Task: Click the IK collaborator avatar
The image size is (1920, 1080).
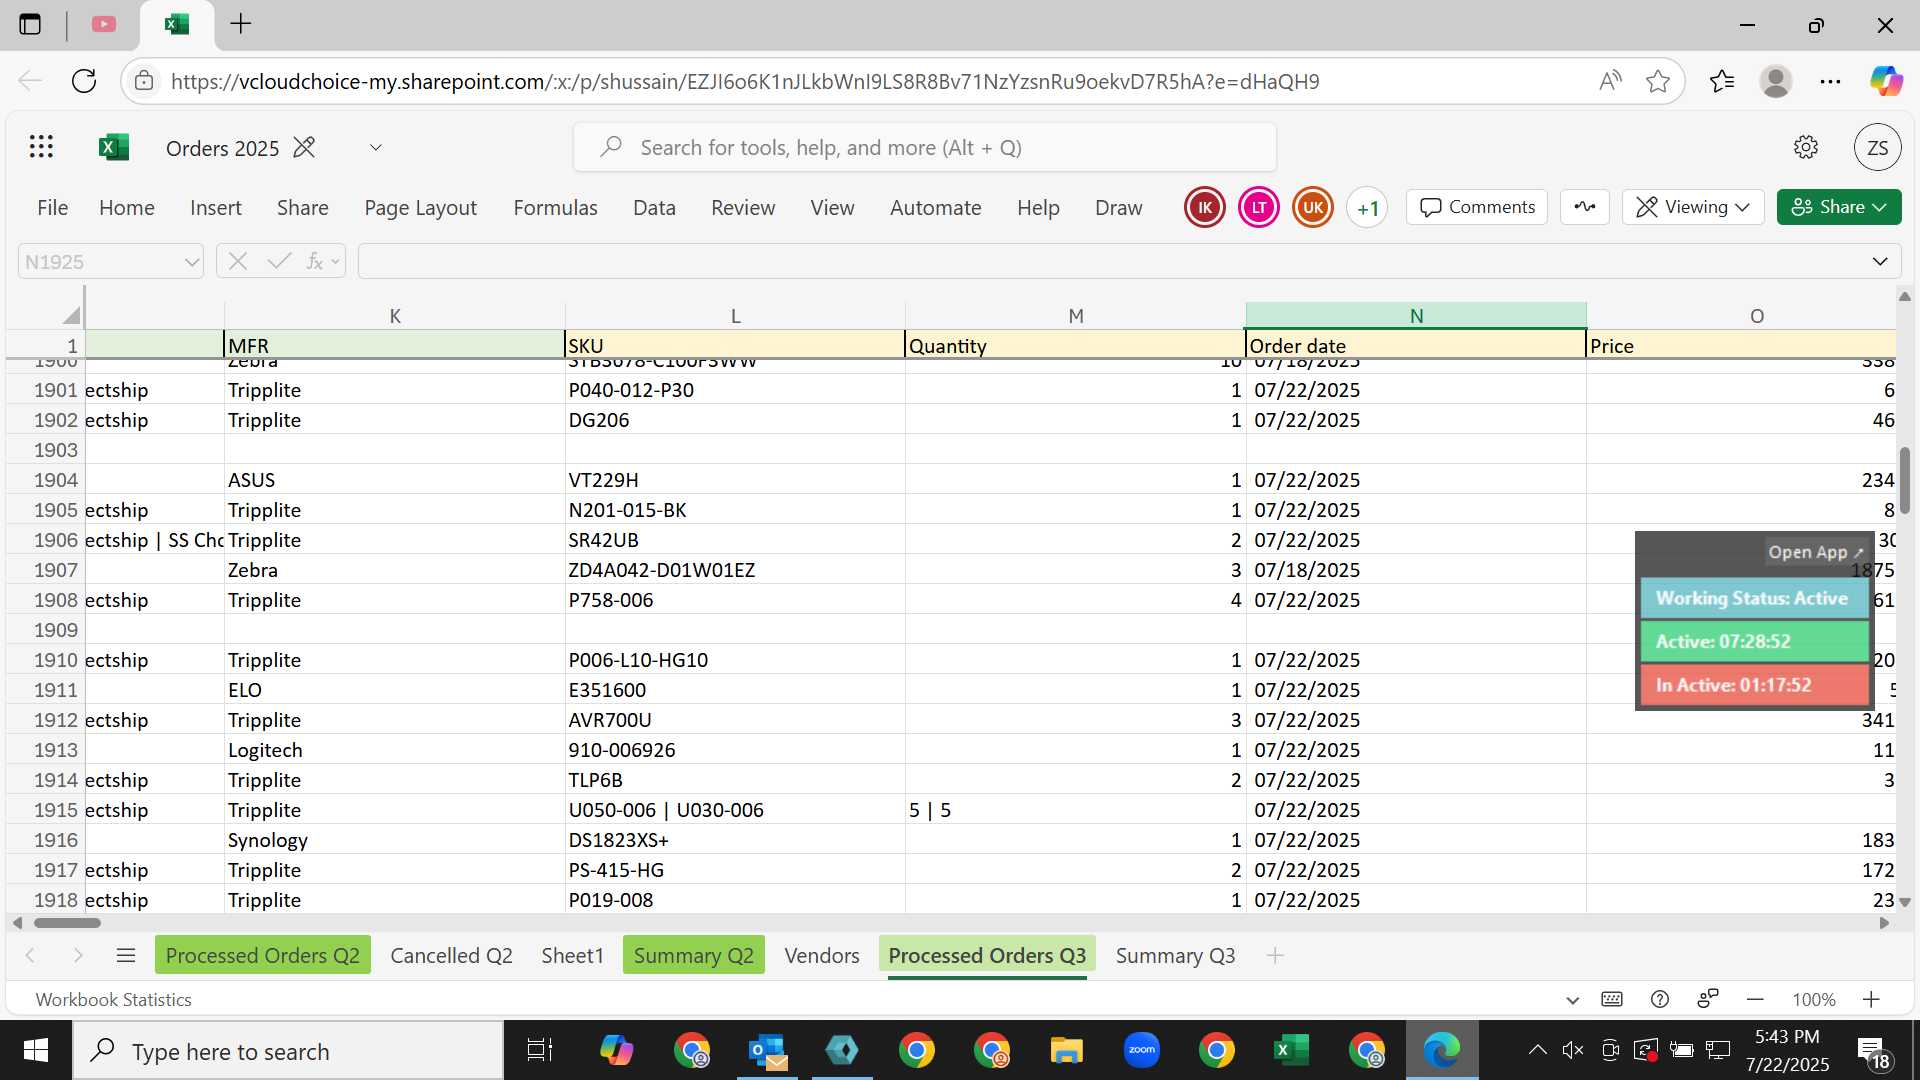Action: coord(1205,208)
